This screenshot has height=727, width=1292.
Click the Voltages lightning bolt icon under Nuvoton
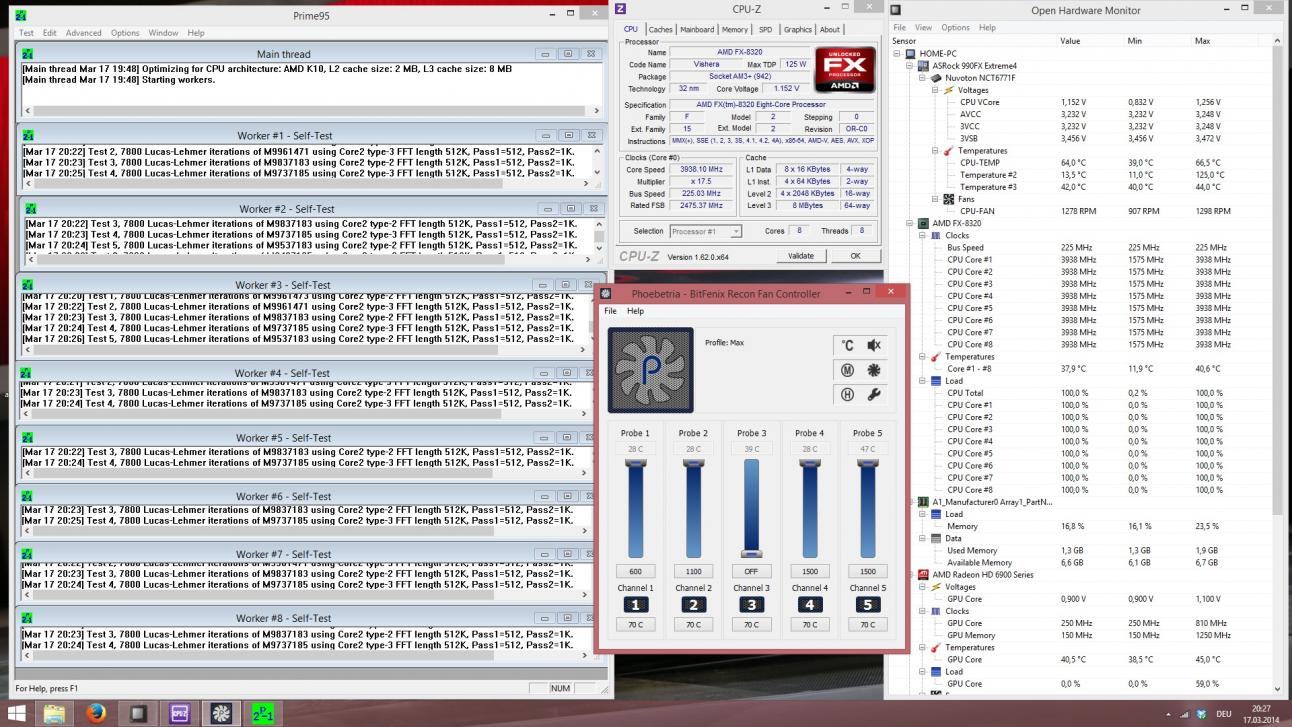949,90
